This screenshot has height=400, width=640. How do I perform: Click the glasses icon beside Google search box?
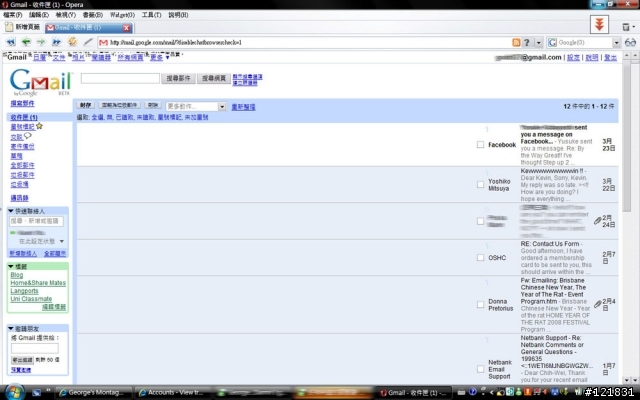[x=630, y=42]
